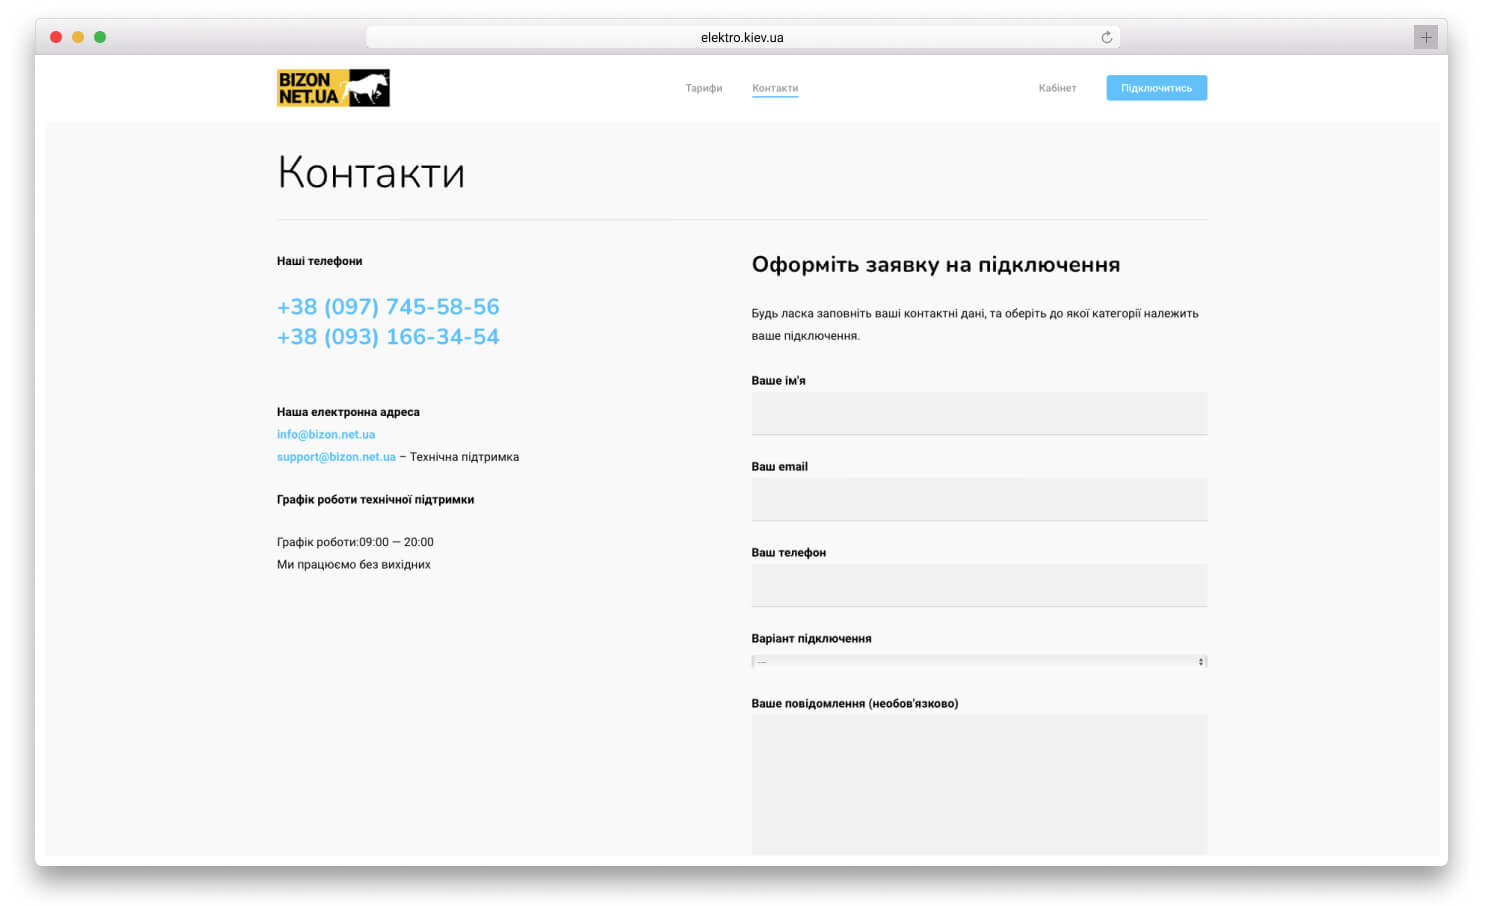Screen dimensions: 1489x906
Task: Expand the Варіант підключення dropdown
Action: pyautogui.click(x=979, y=662)
